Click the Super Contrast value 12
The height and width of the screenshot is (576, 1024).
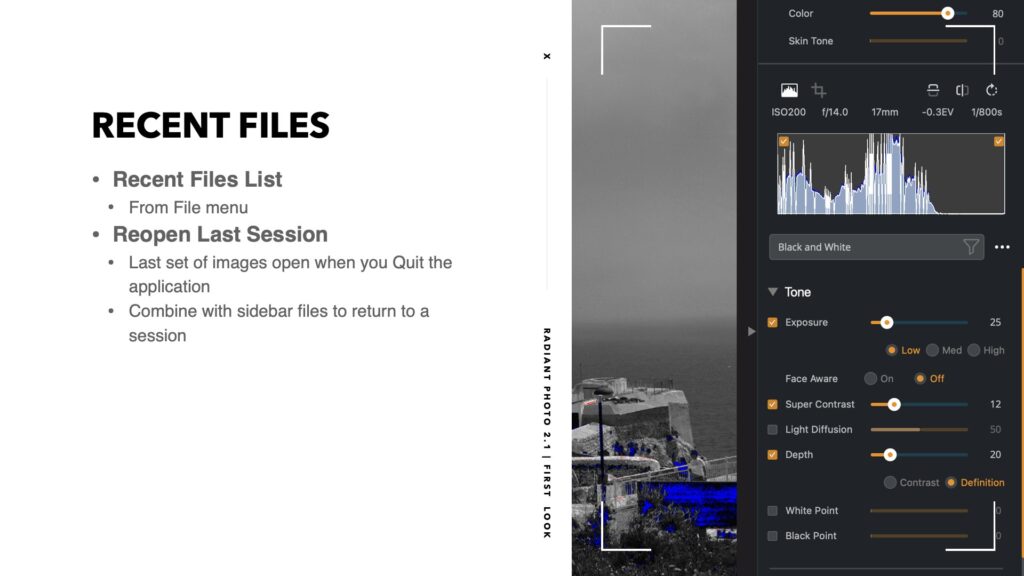tap(995, 404)
